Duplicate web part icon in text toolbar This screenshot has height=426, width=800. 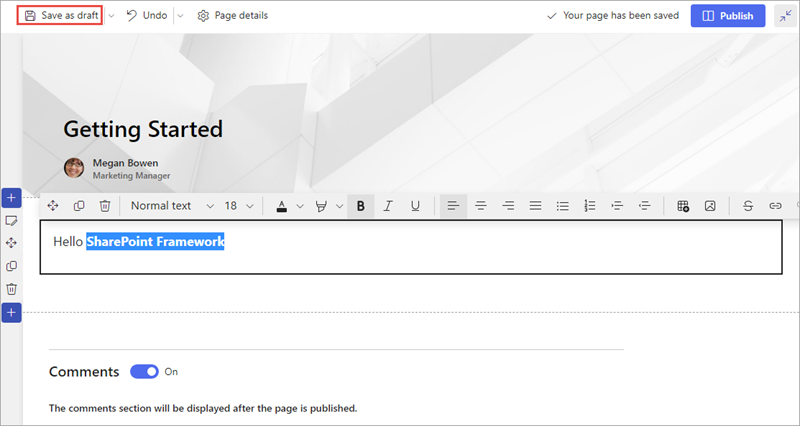coord(79,206)
